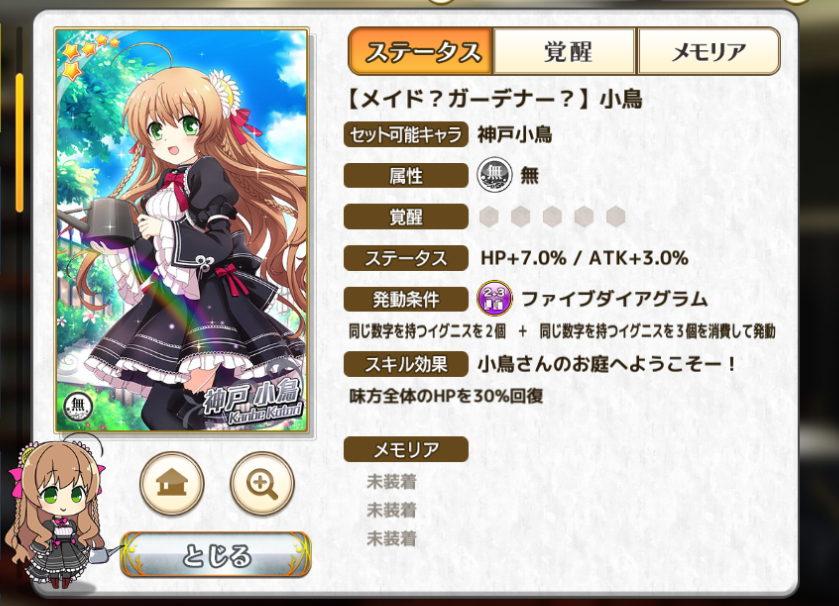Tap the purple 2-3 activation condition icon
Image resolution: width=839 pixels, height=606 pixels.
pyautogui.click(x=494, y=298)
